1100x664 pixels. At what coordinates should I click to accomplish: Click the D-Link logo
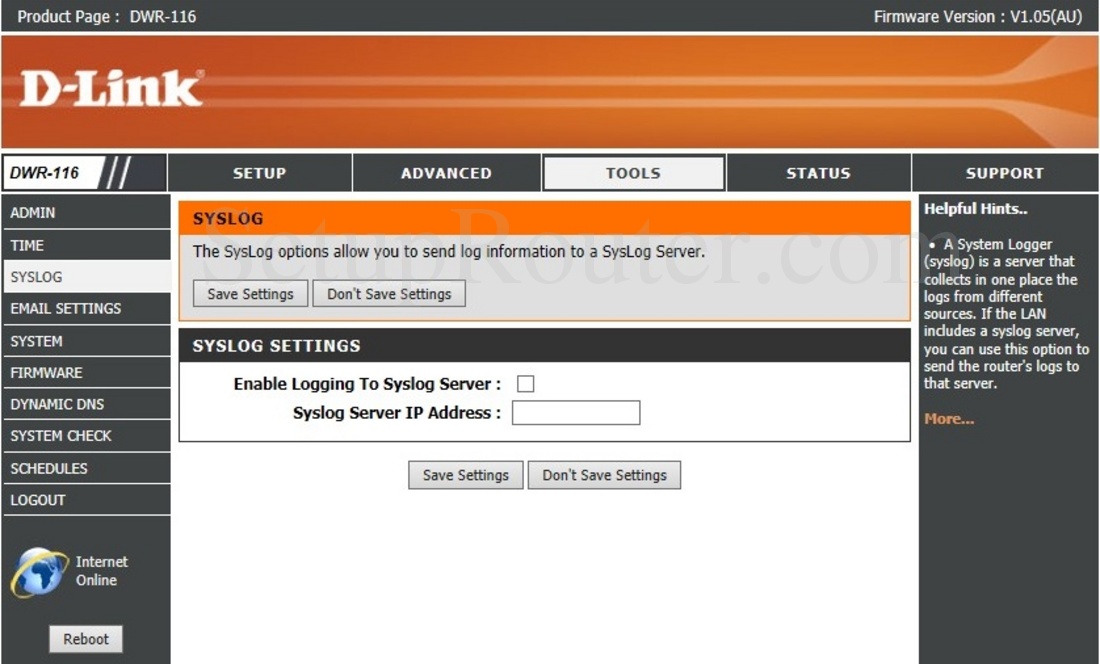(112, 88)
